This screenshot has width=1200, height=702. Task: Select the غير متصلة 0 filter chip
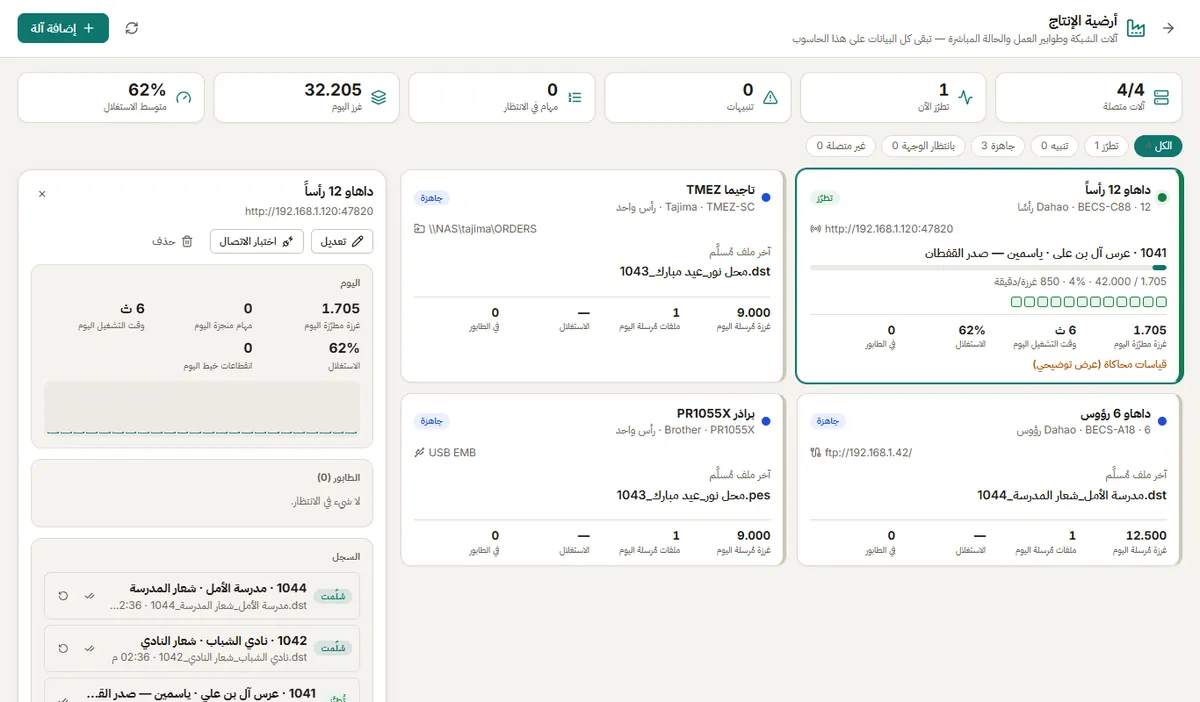[842, 146]
